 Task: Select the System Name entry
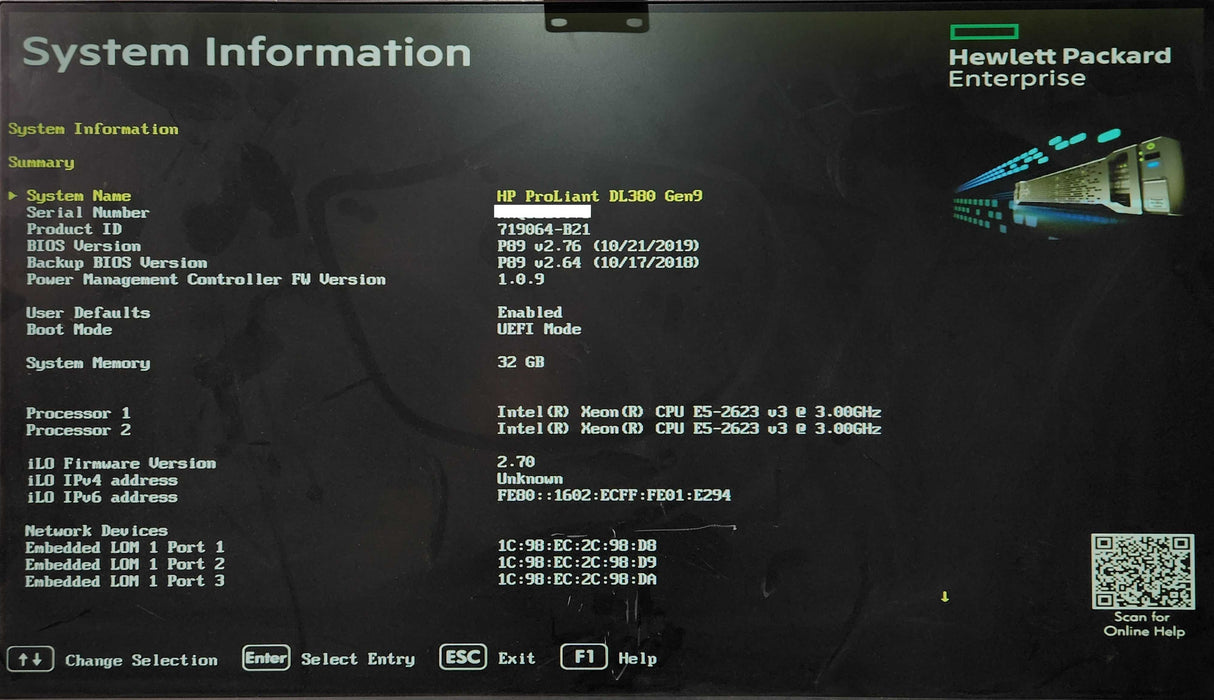78,196
